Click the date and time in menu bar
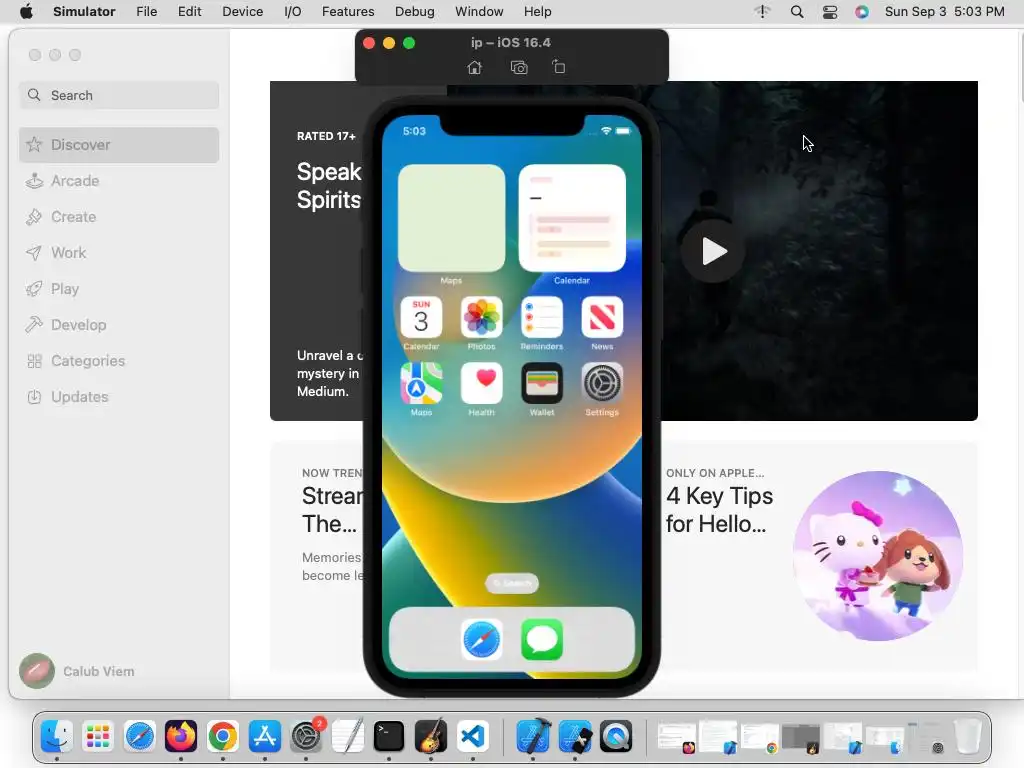 pos(944,12)
